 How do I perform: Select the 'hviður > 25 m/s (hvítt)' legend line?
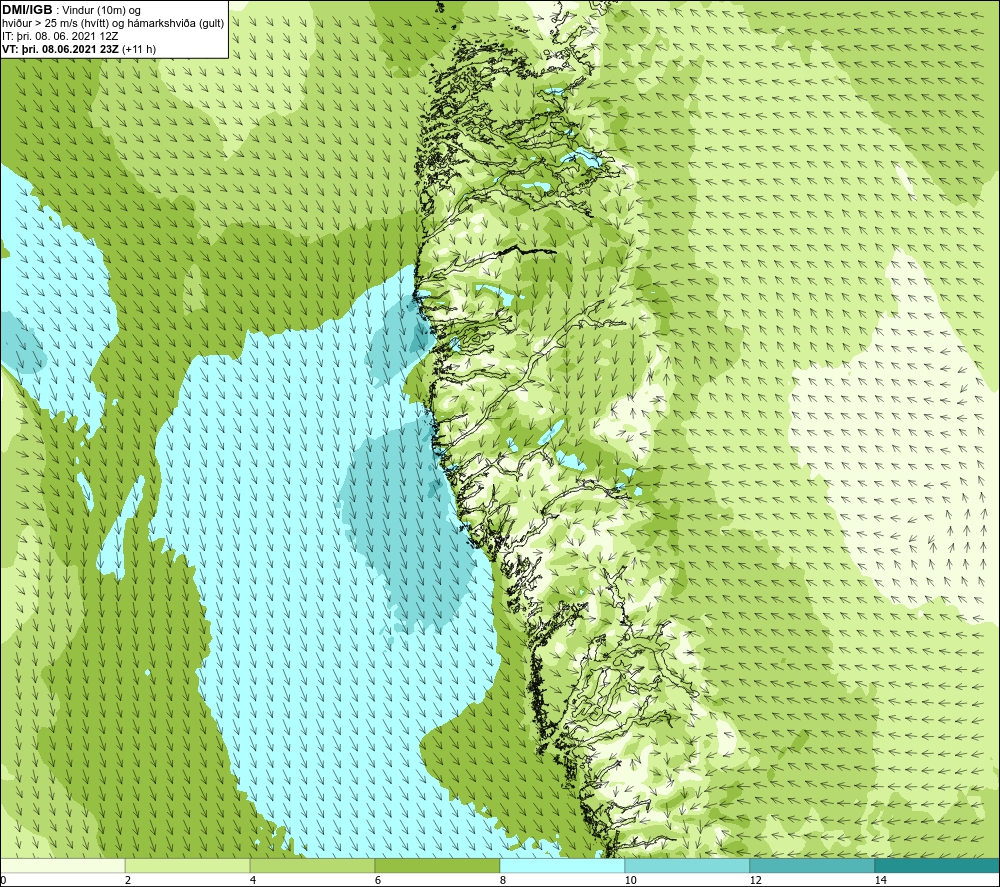pos(113,24)
